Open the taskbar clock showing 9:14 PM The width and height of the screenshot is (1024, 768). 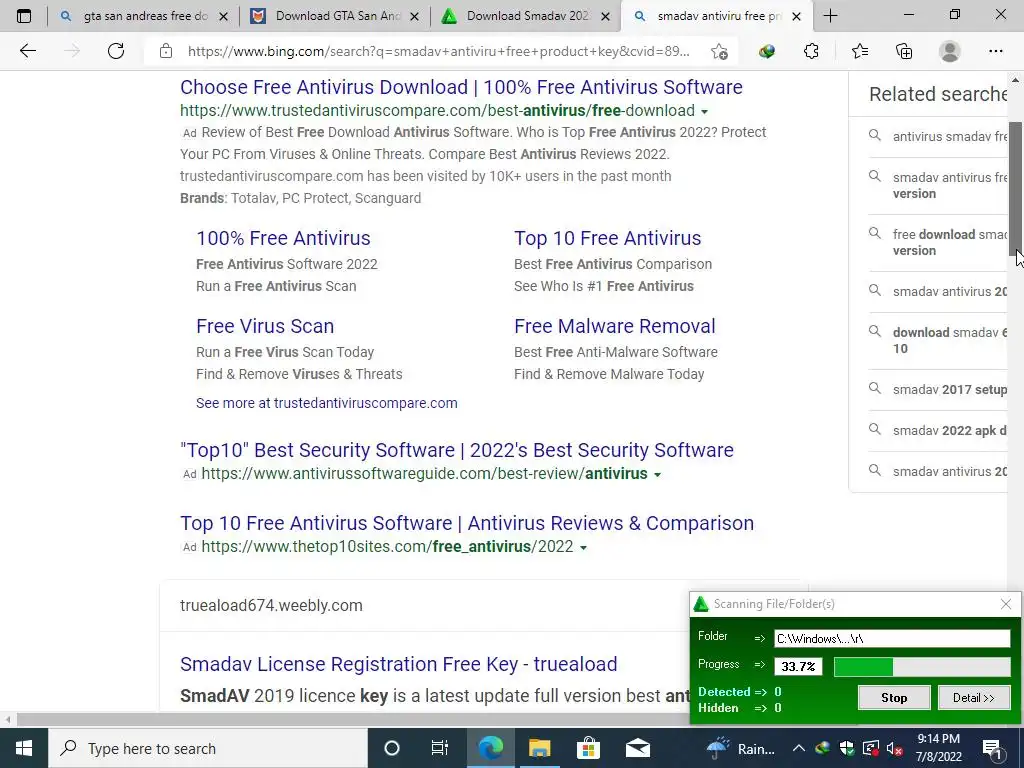[x=938, y=748]
